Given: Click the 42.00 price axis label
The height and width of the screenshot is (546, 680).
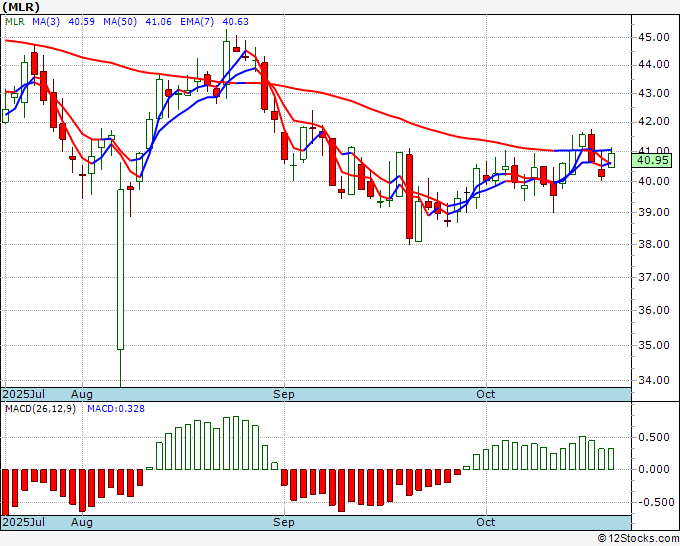Looking at the screenshot, I should tap(654, 122).
